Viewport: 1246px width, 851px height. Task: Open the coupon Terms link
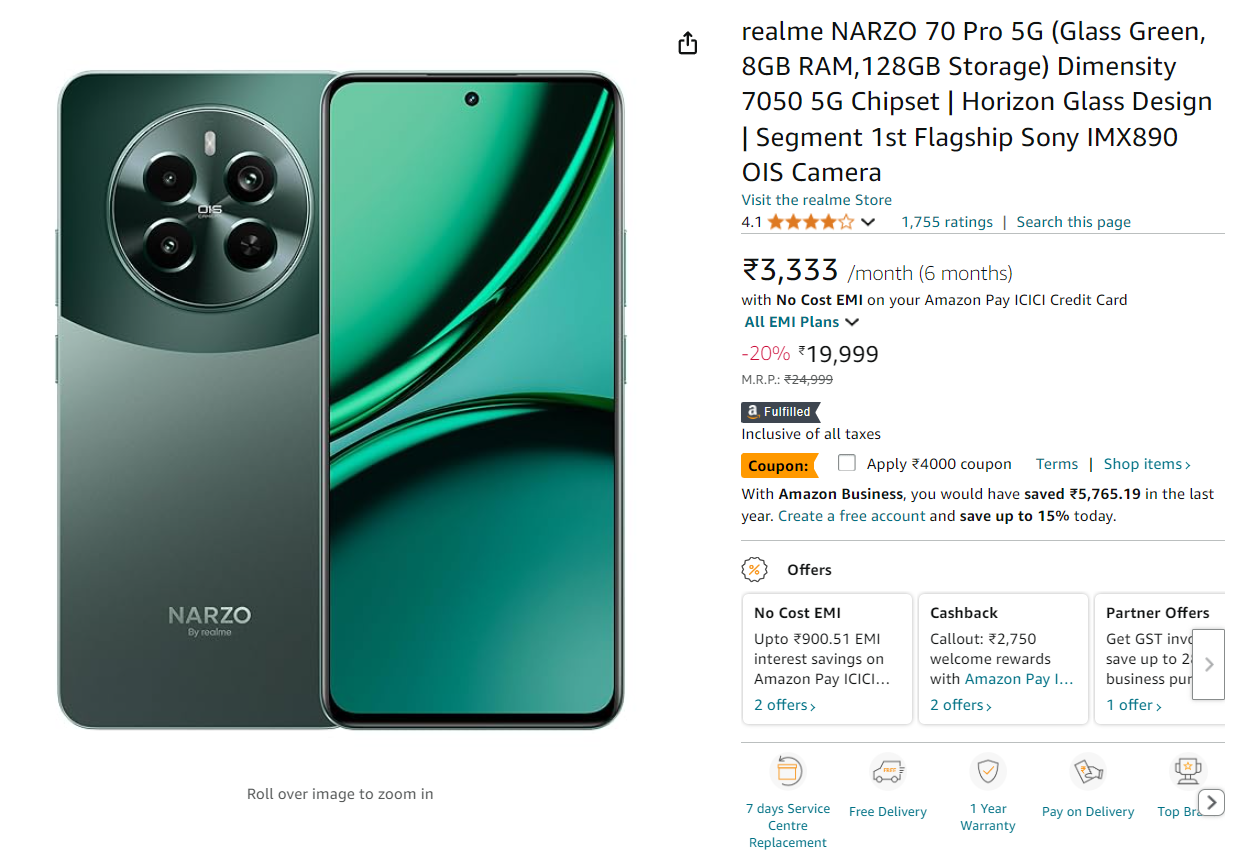coord(1057,463)
